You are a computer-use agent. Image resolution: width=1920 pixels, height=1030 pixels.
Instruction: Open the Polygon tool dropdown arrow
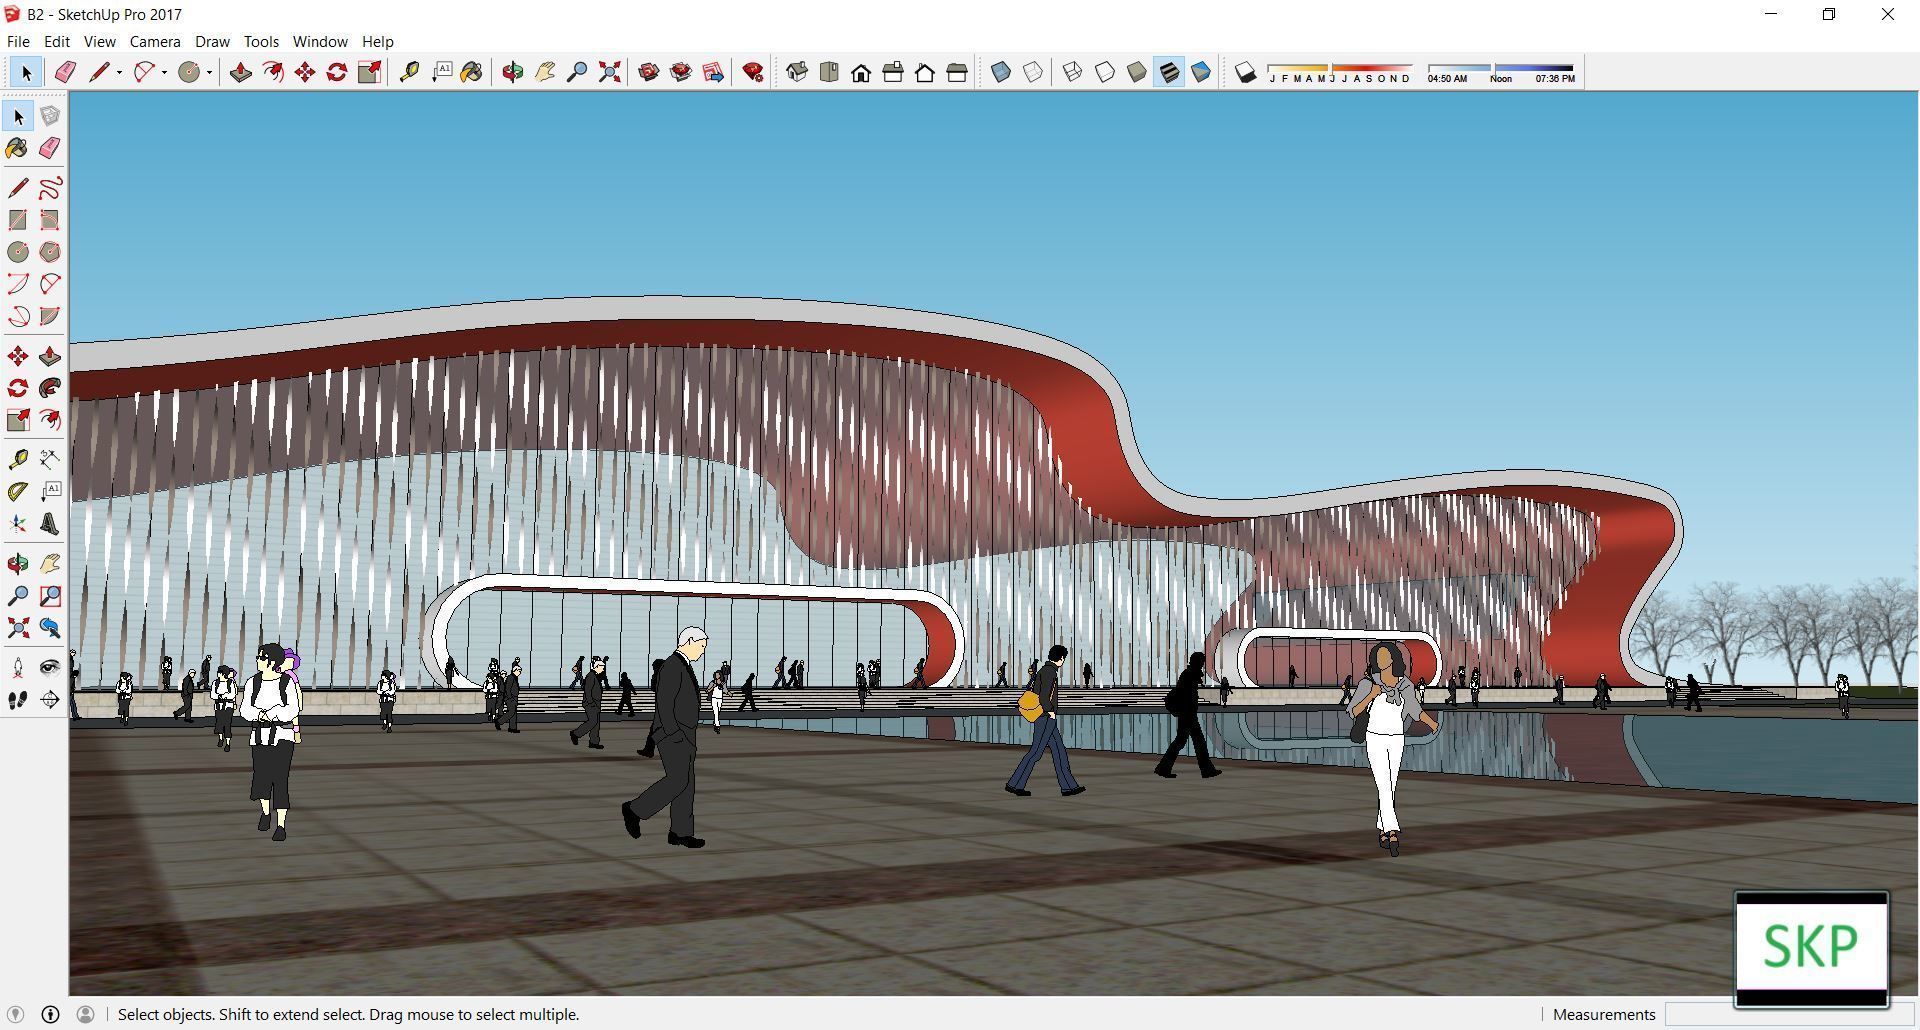coord(164,72)
